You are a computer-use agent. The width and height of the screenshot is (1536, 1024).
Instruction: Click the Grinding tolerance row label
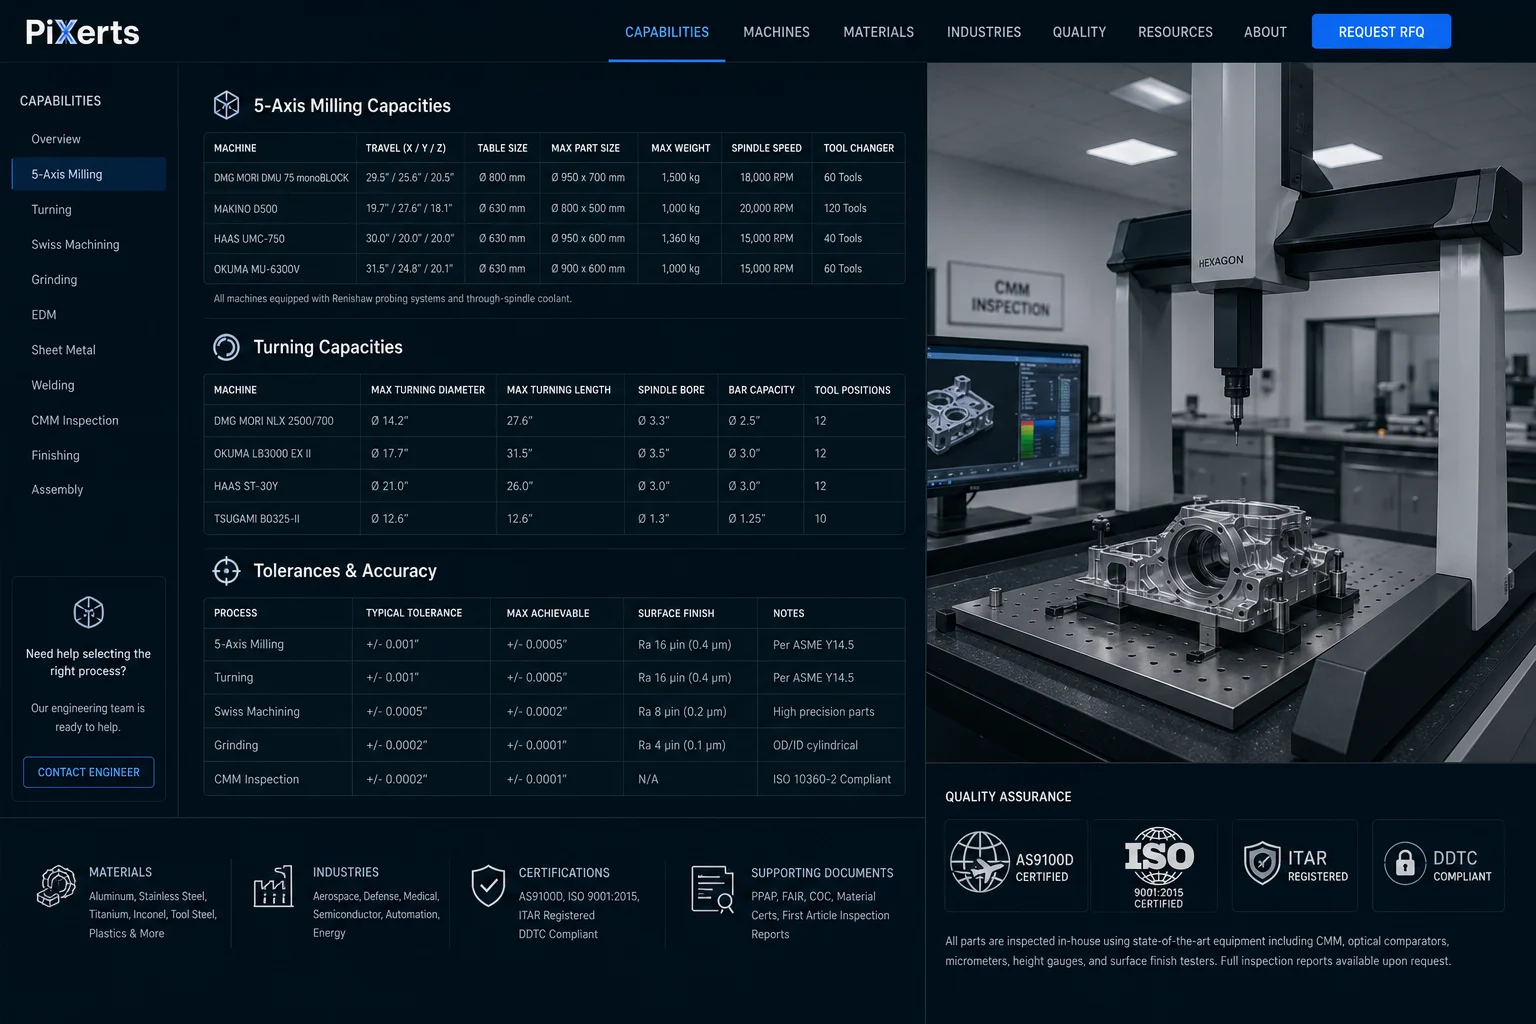236,746
